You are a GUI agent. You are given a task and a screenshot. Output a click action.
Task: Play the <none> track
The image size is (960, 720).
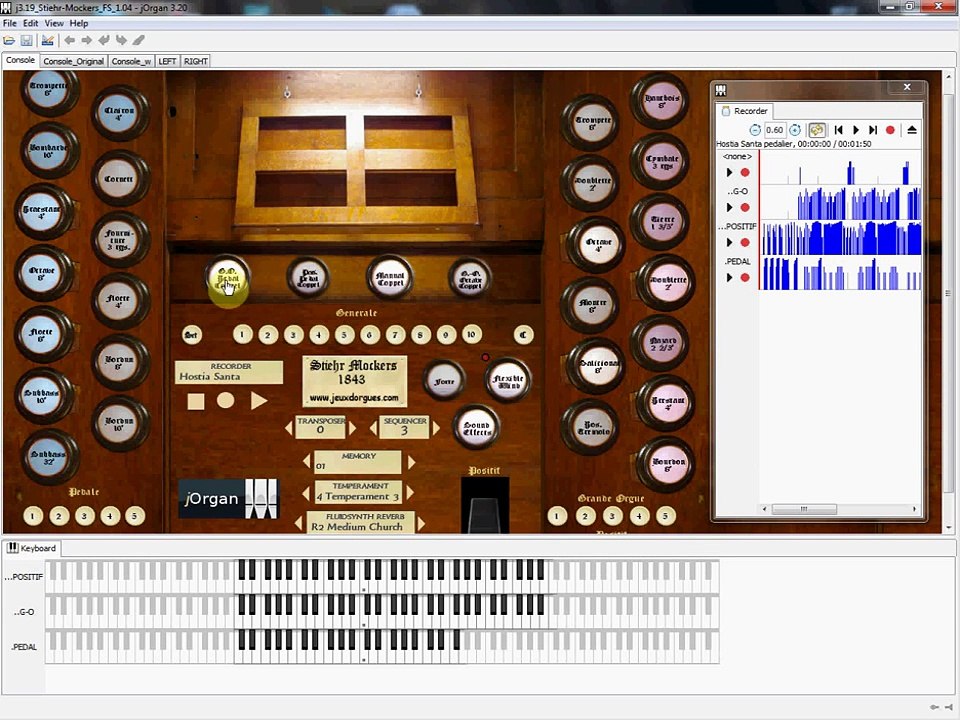tap(729, 173)
